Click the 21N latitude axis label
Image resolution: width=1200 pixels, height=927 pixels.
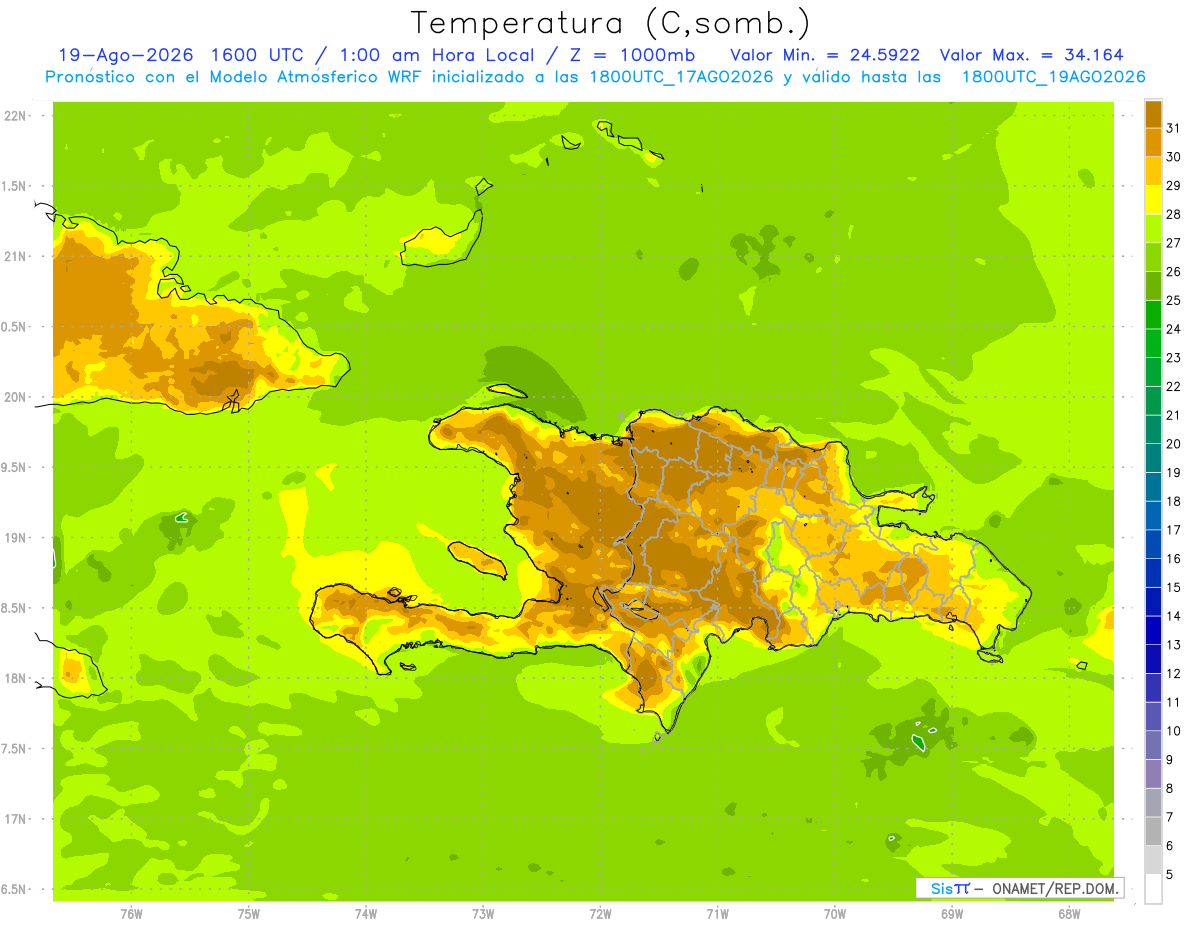(15, 256)
